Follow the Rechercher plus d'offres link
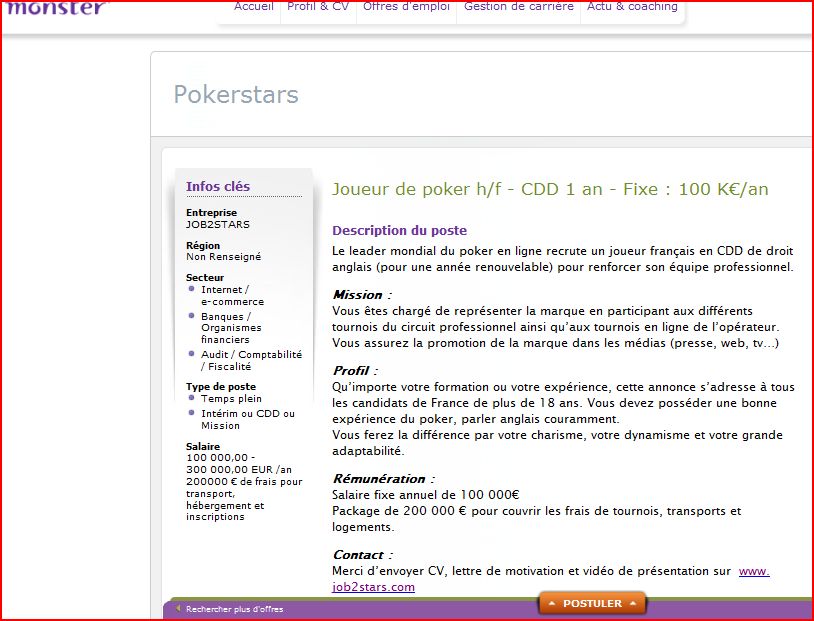The width and height of the screenshot is (814, 621). coord(234,609)
